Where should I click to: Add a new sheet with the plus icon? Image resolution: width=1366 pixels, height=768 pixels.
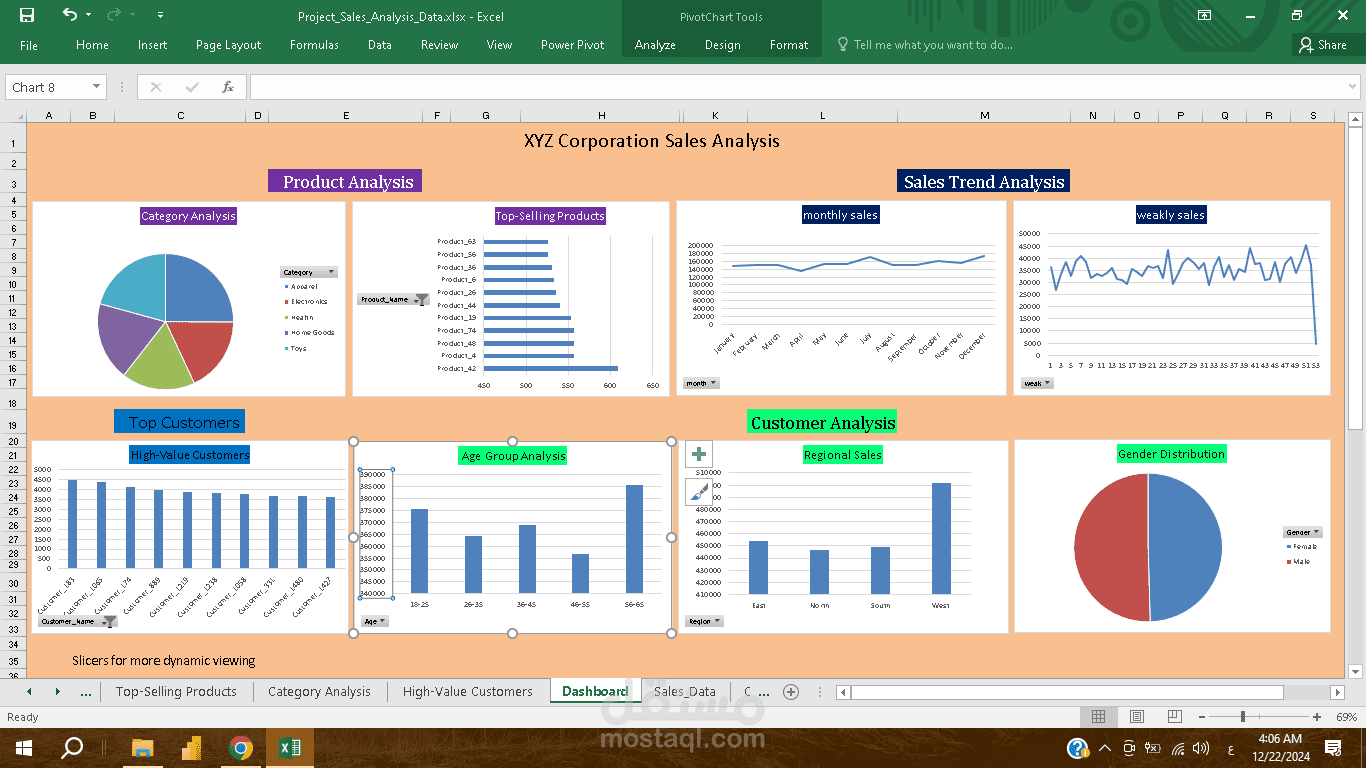(791, 691)
